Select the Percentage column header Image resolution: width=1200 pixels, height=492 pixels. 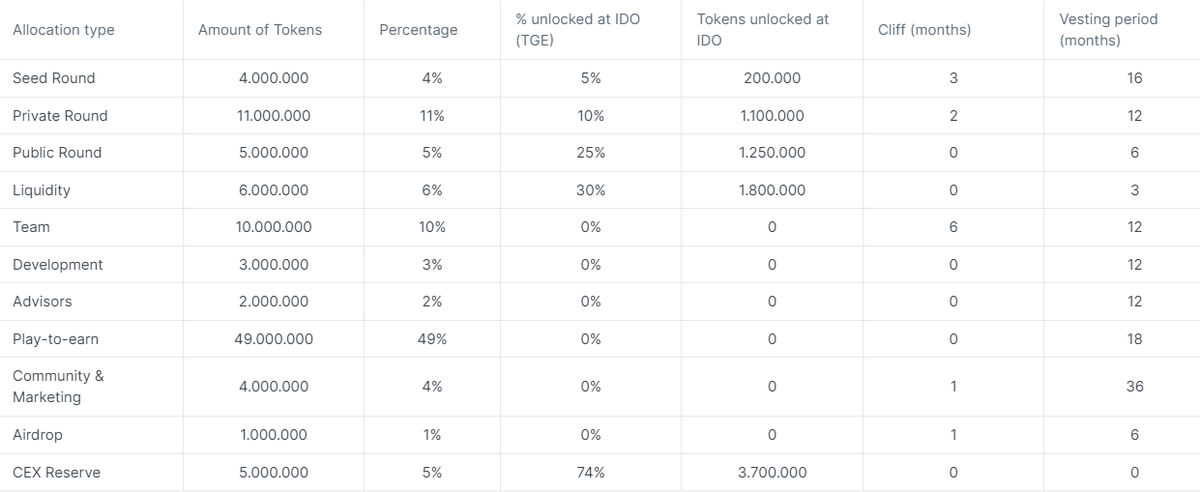tap(418, 30)
